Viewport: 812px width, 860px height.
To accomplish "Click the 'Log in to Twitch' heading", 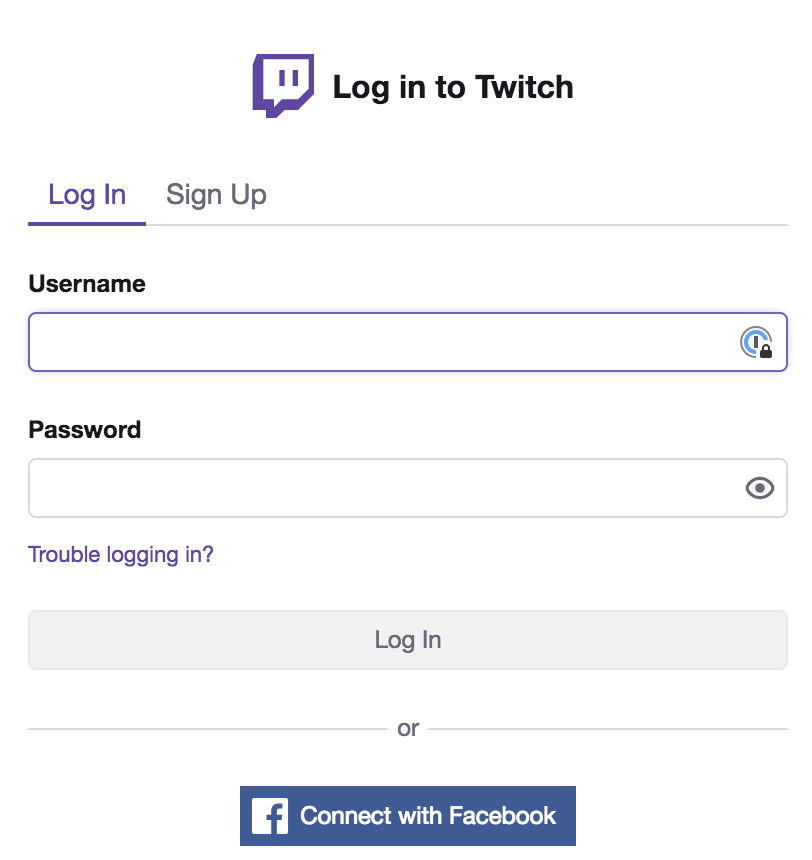I will (453, 87).
